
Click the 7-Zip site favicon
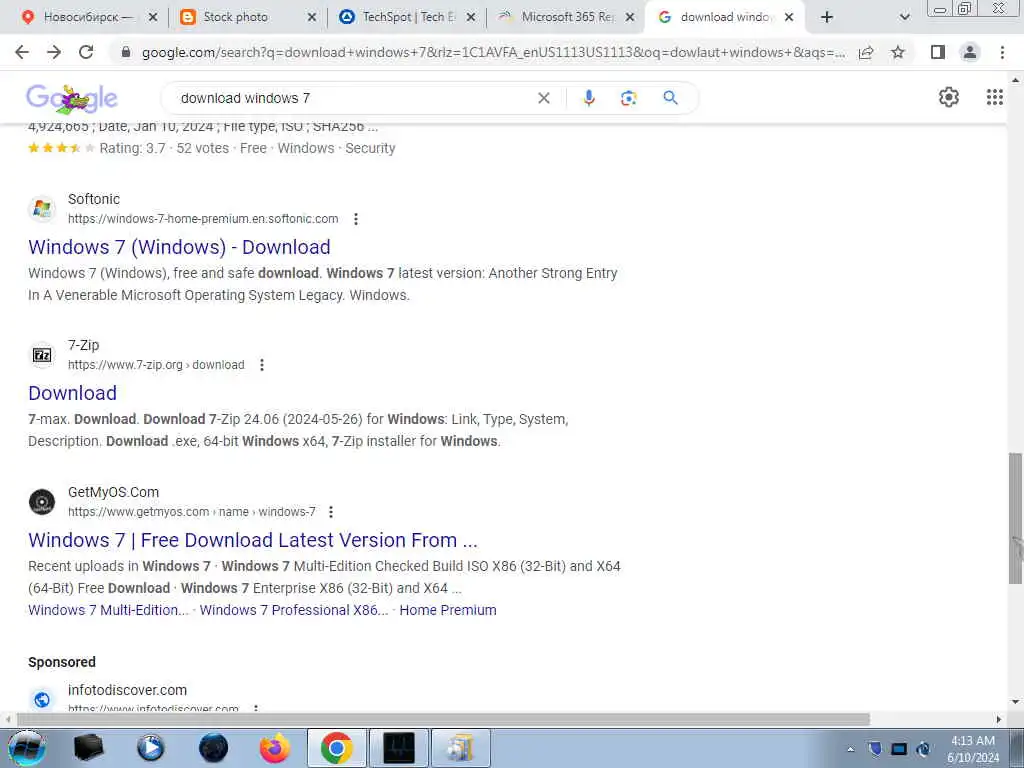42,355
